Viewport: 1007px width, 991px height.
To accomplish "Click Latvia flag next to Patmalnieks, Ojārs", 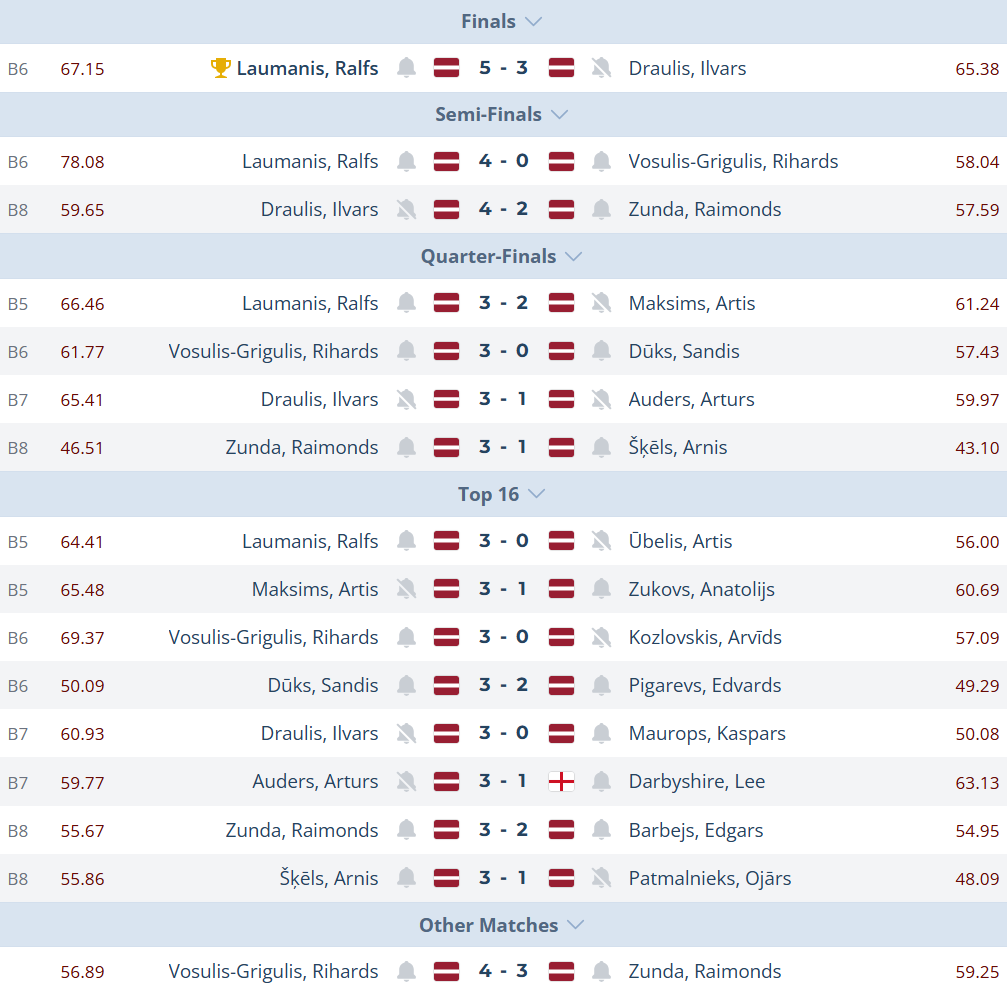I will pyautogui.click(x=561, y=878).
